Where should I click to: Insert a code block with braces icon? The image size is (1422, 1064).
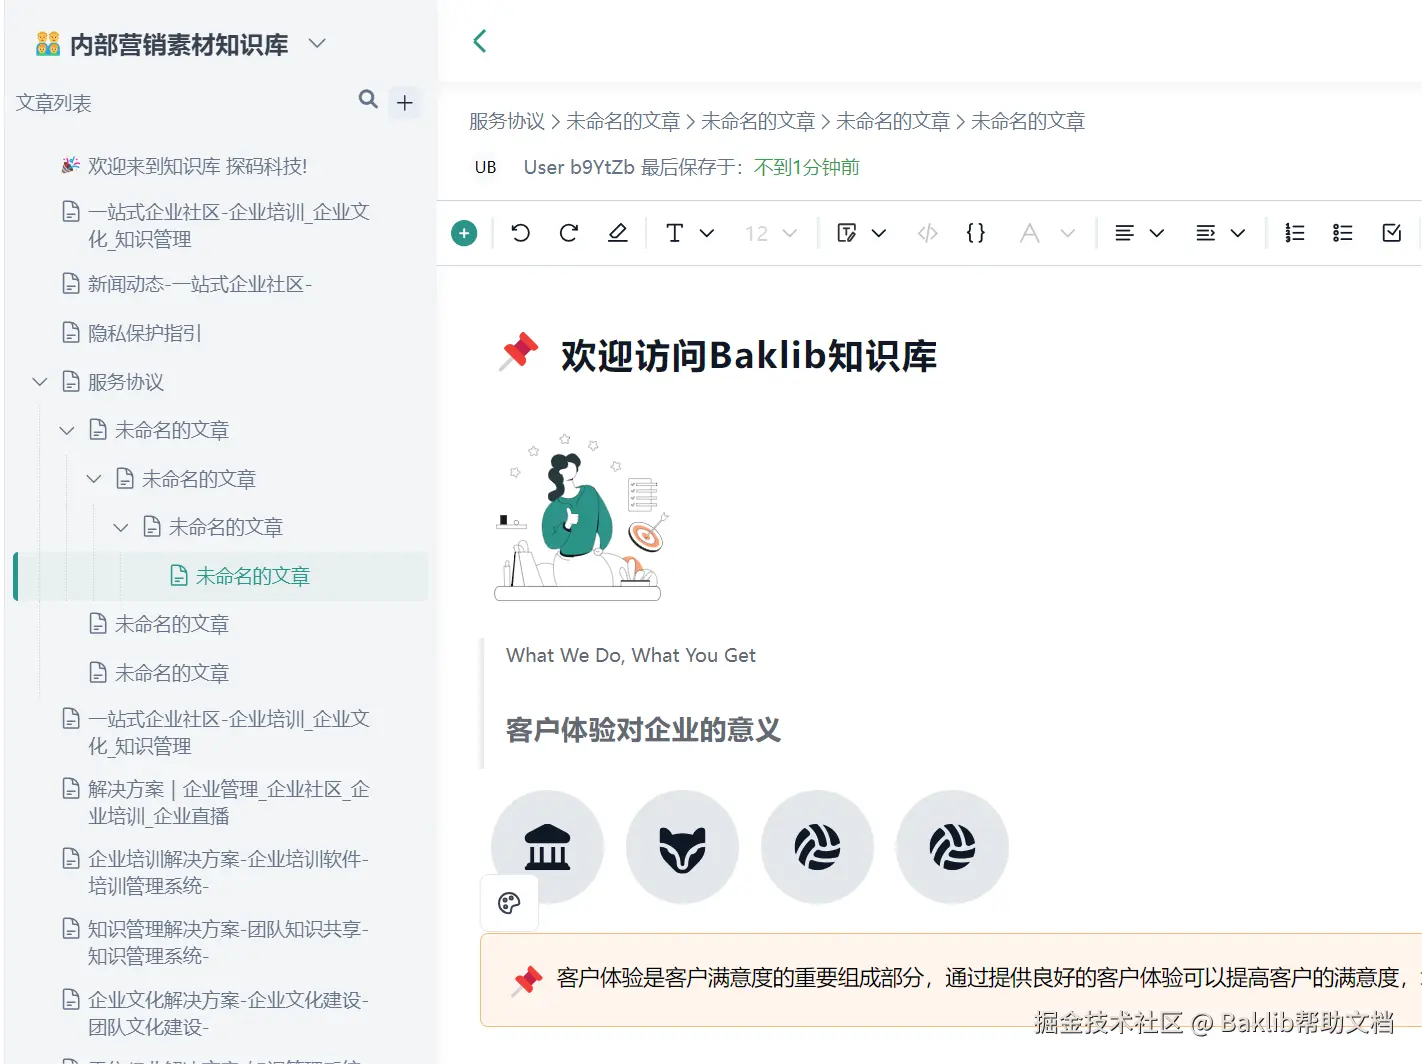pos(976,233)
